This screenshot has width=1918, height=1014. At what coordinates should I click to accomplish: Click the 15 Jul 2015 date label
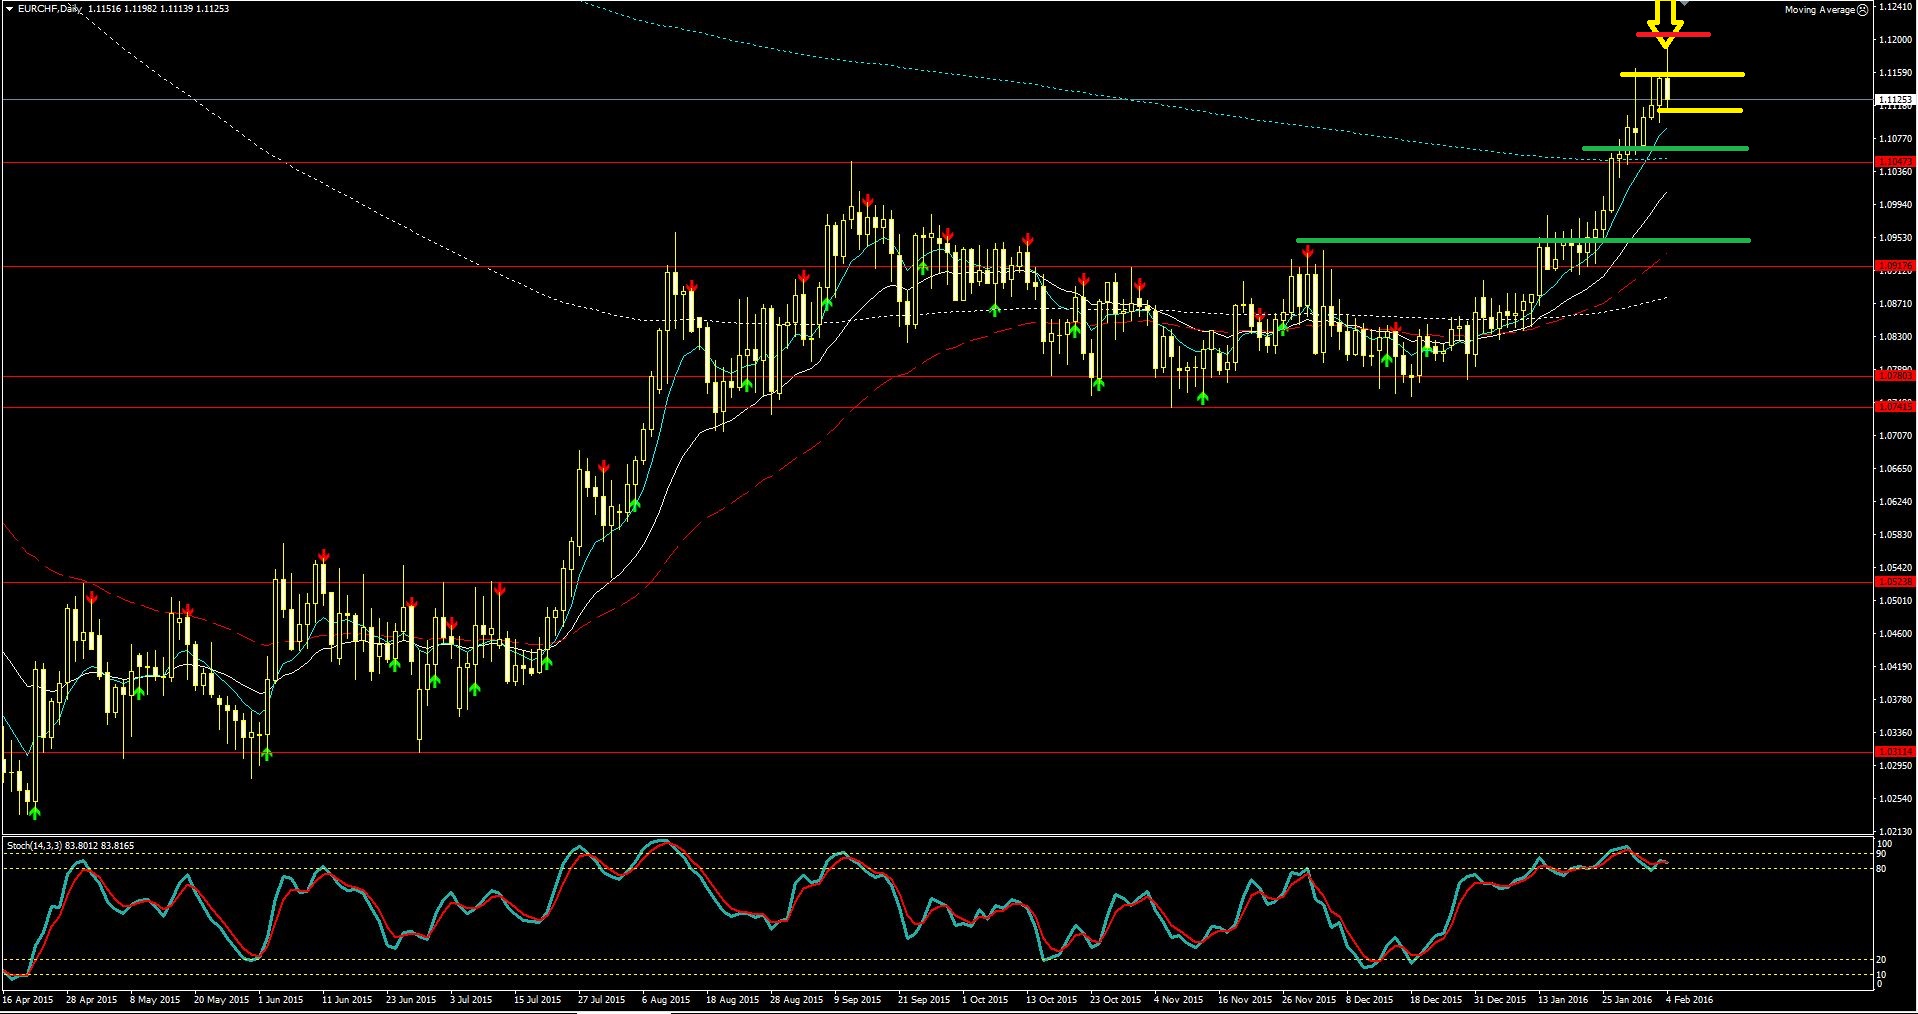pyautogui.click(x=538, y=1000)
